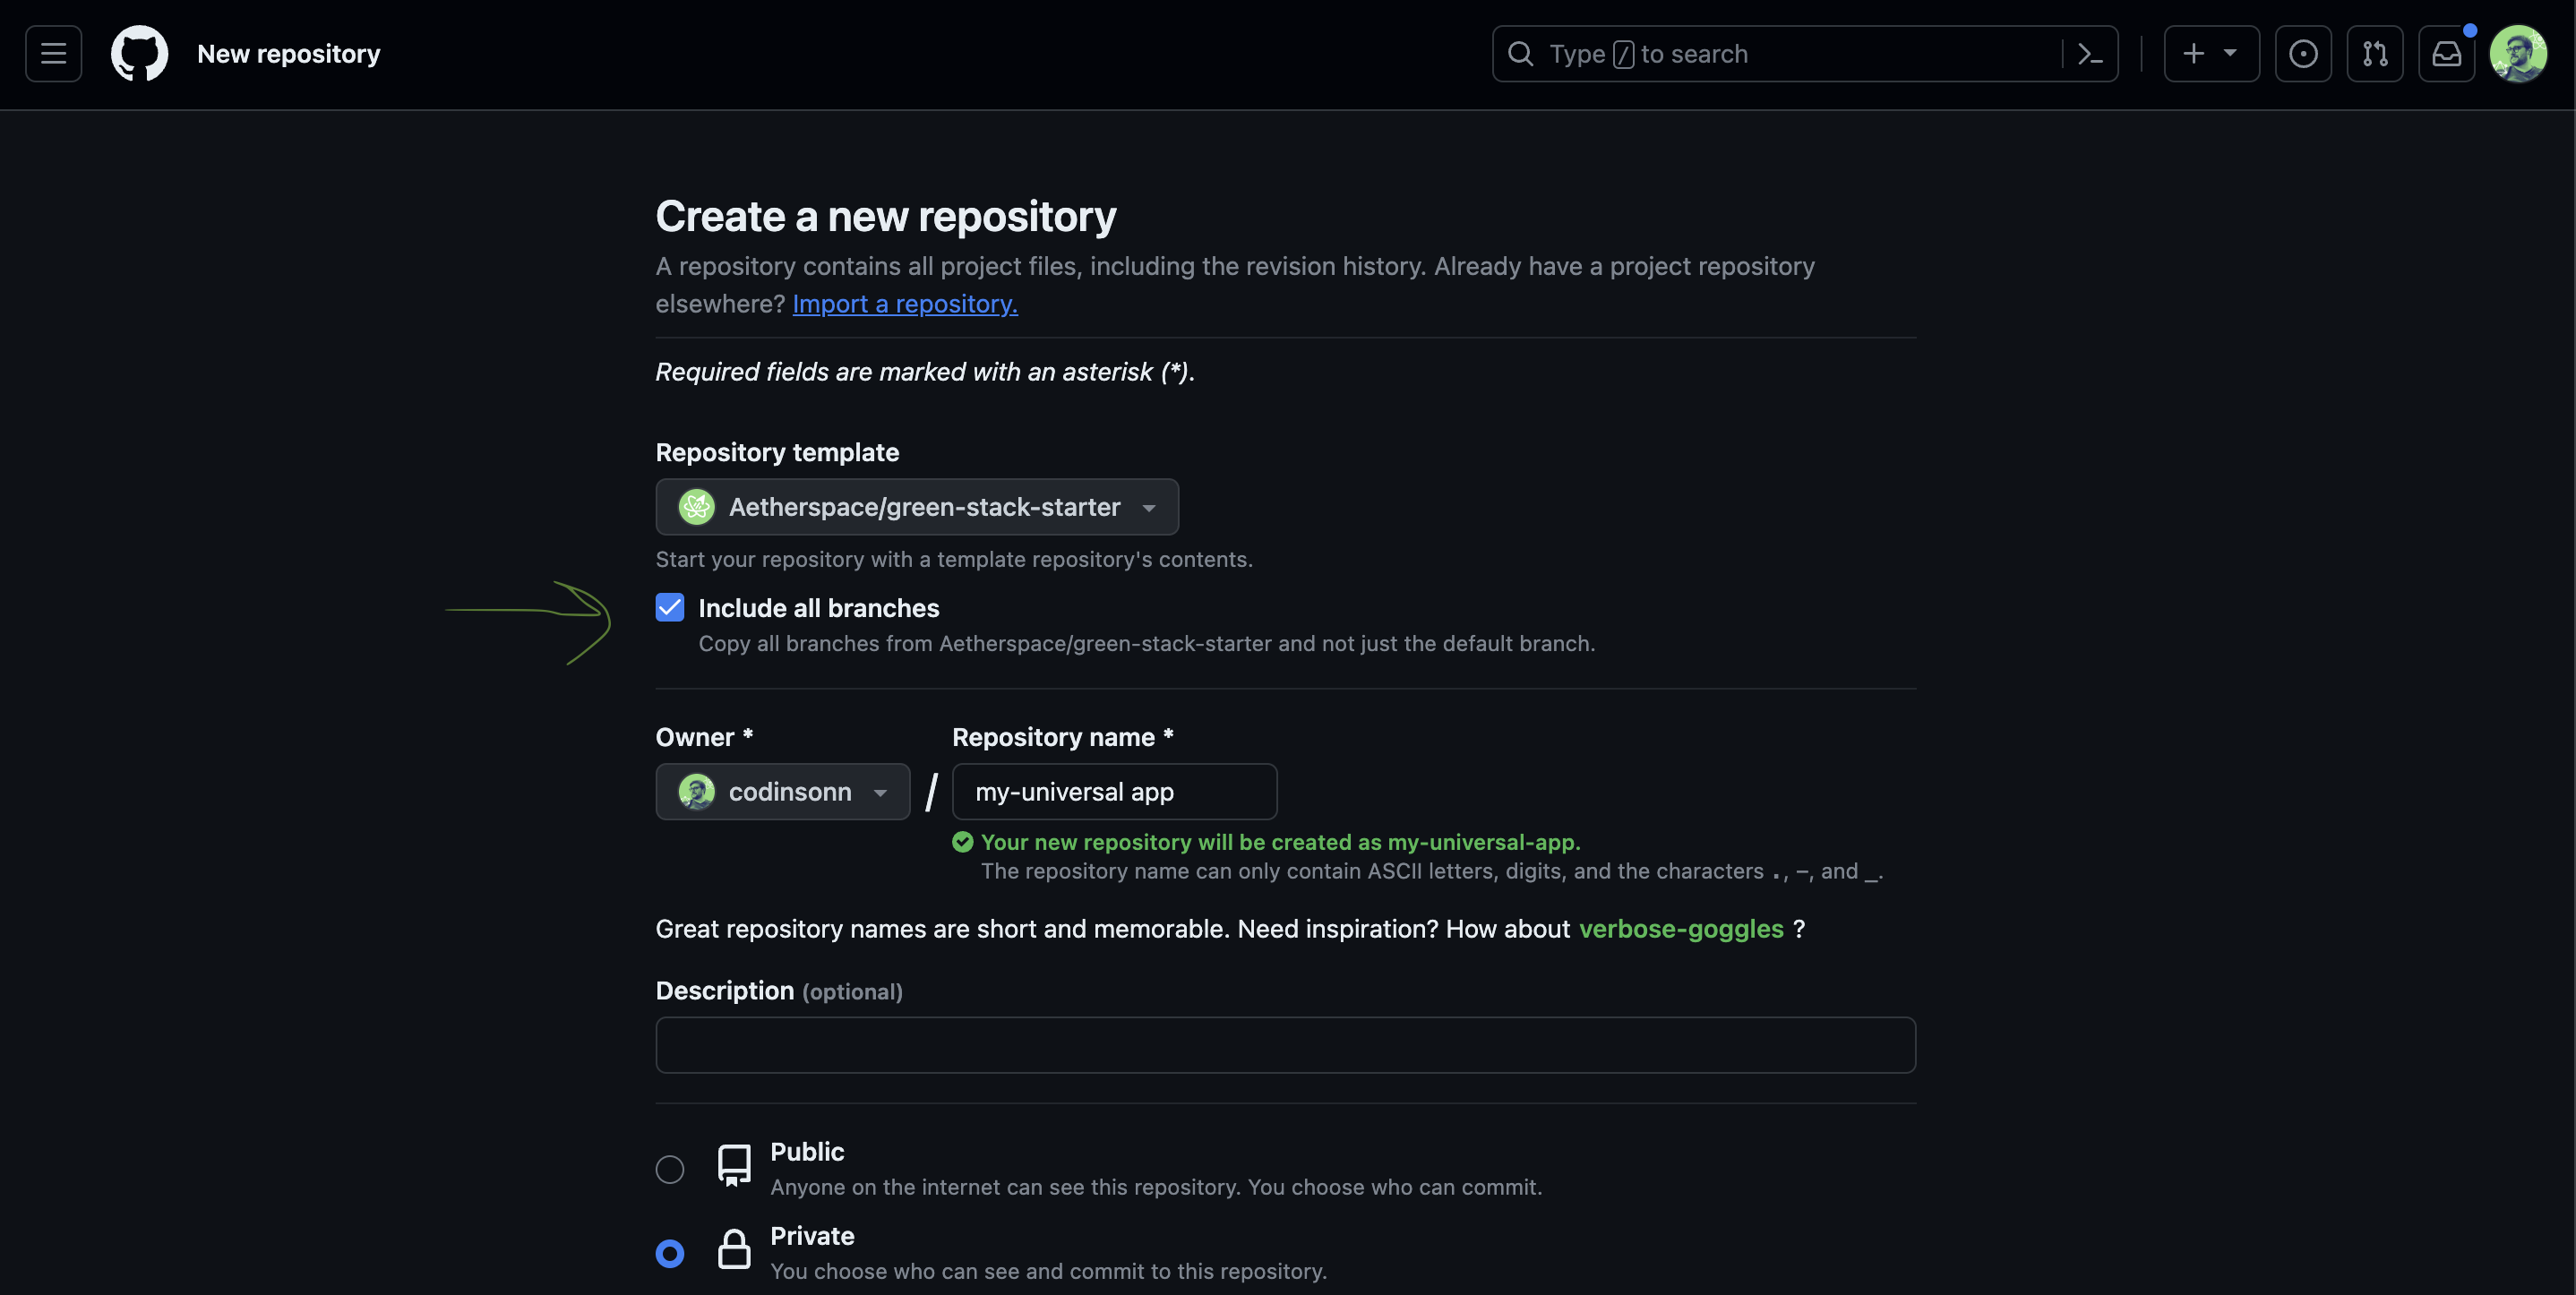Open Pull requests from the header icon
The image size is (2576, 1295).
(x=2376, y=53)
